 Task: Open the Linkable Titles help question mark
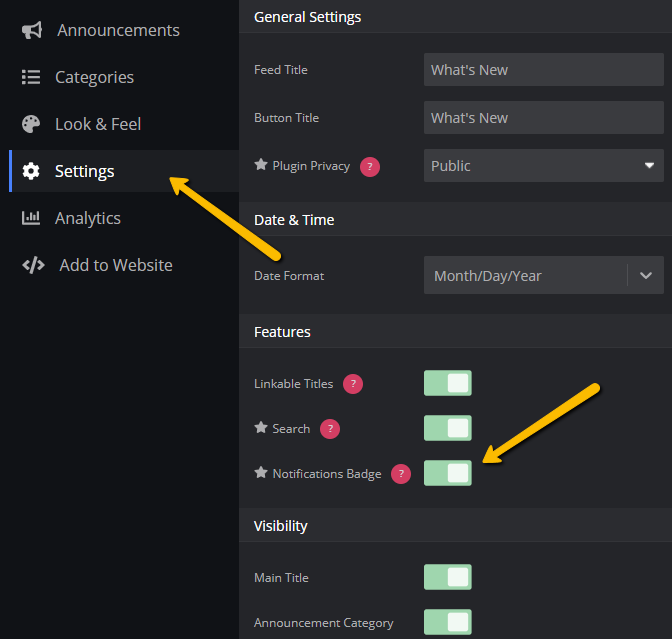tap(353, 384)
